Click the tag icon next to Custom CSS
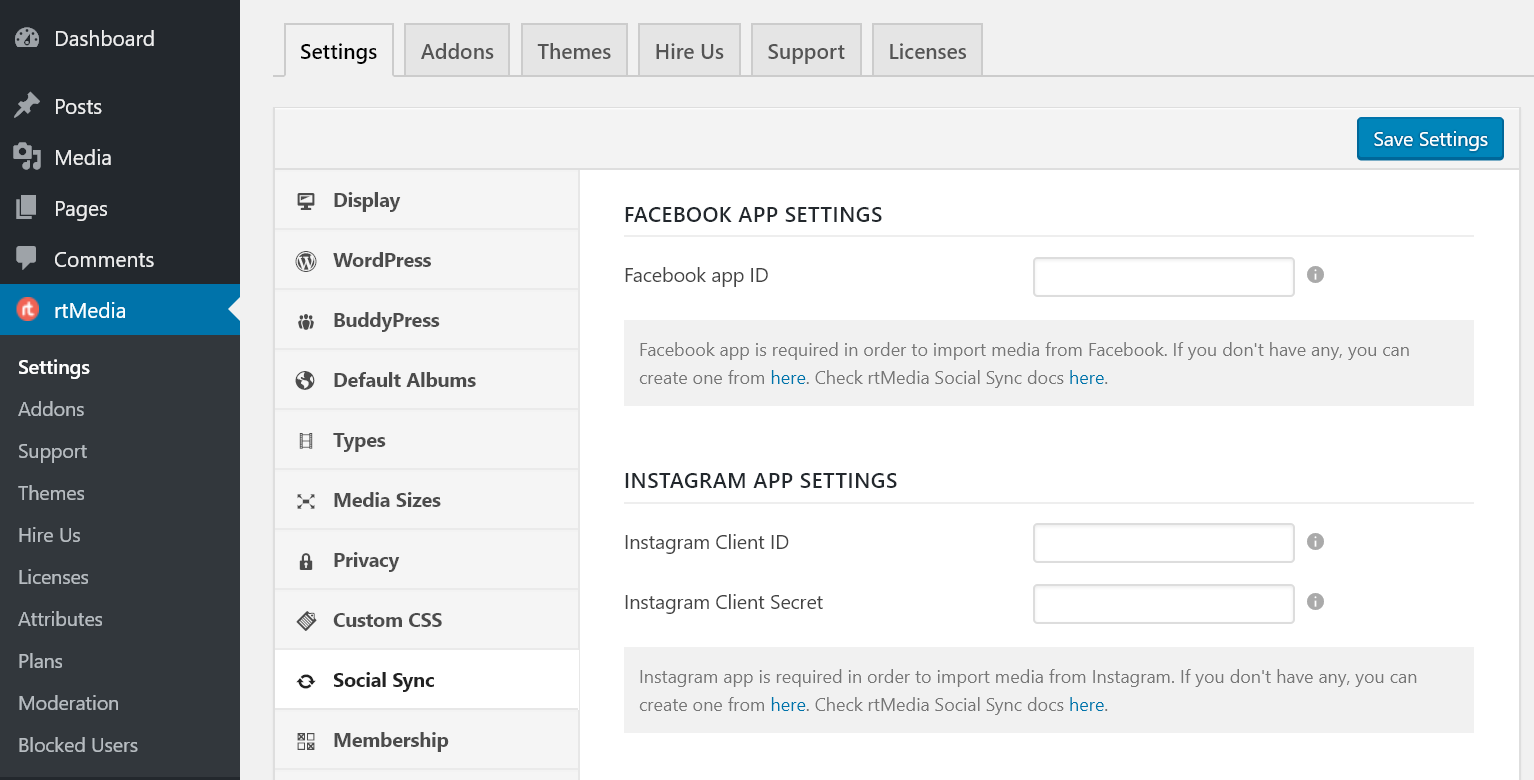This screenshot has height=780, width=1534. [x=306, y=620]
